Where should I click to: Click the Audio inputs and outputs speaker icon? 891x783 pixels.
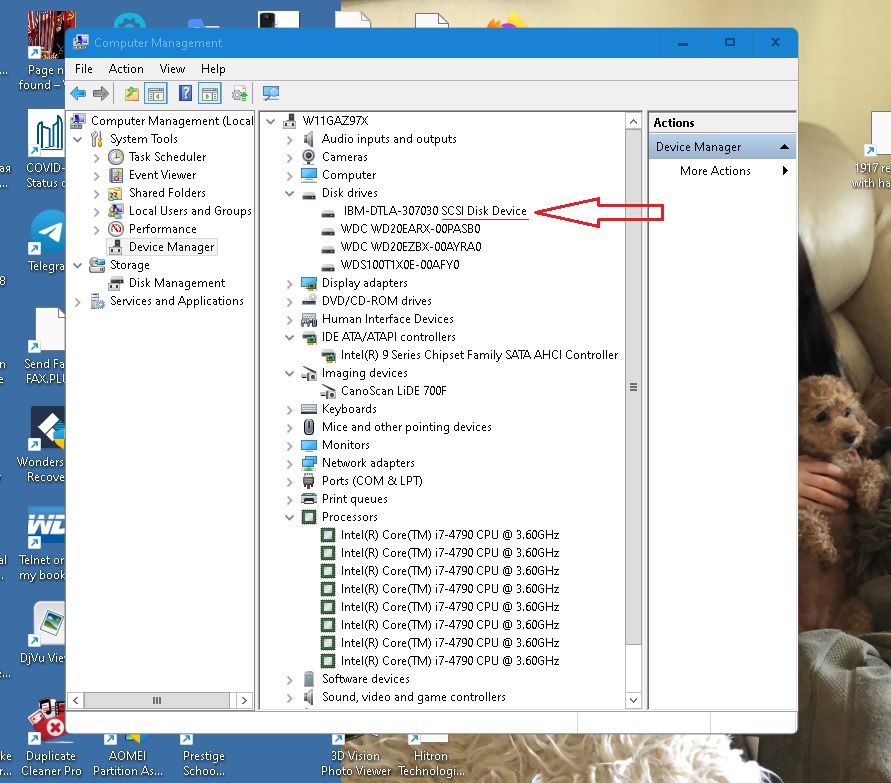point(309,139)
